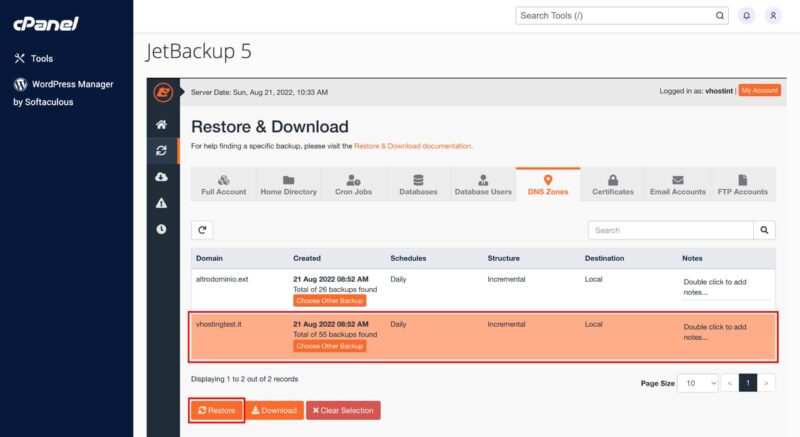Click the refresh list button
This screenshot has height=437, width=800.
click(x=202, y=230)
